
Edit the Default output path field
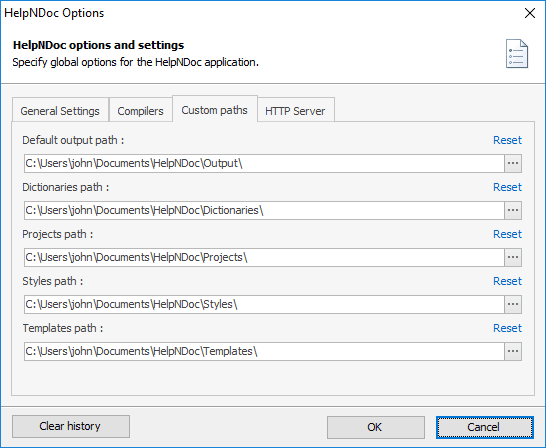coord(264,163)
